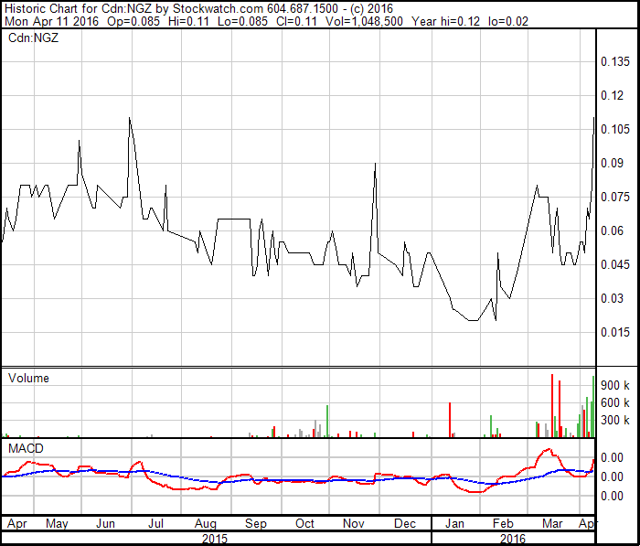Image resolution: width=640 pixels, height=546 pixels.
Task: Click the red volume bar in January
Action: pos(450,420)
